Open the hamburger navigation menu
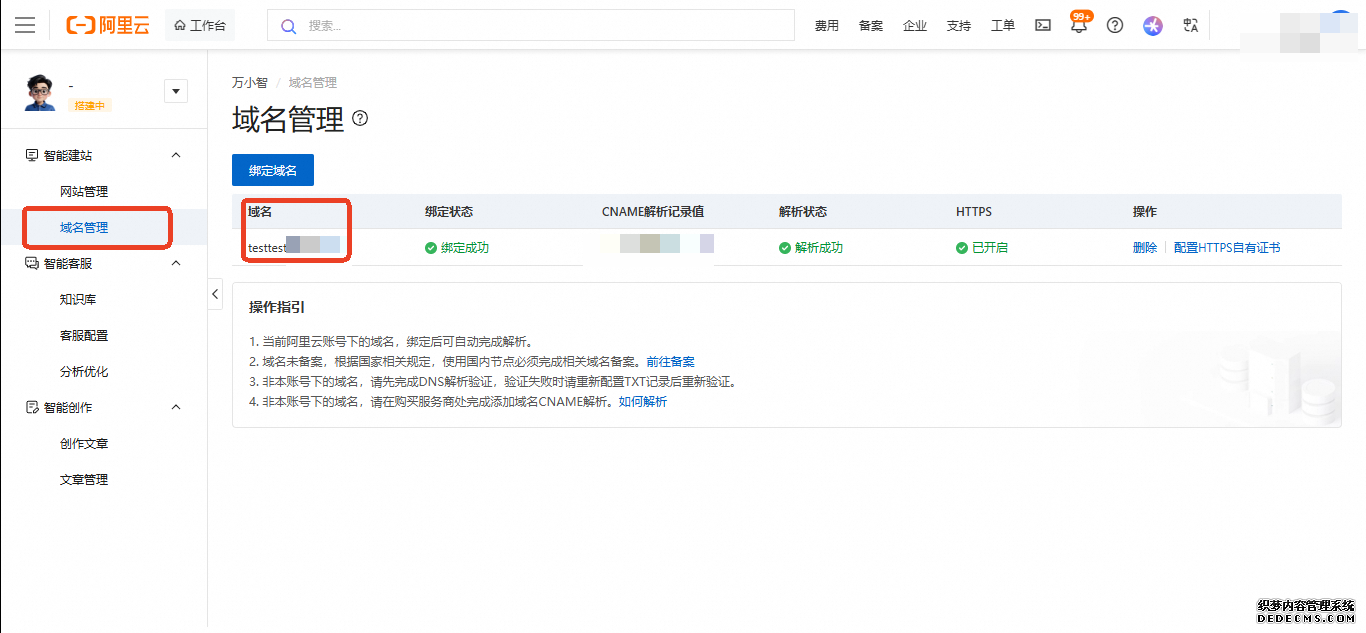Viewport: 1366px width, 633px height. (x=25, y=25)
